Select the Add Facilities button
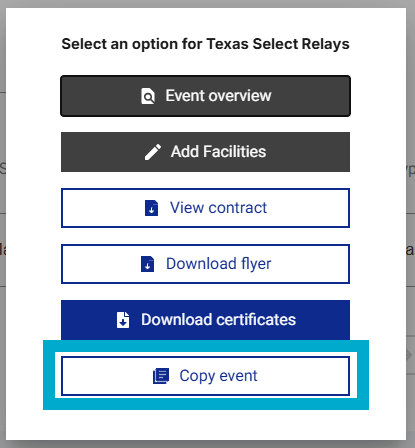 point(205,152)
